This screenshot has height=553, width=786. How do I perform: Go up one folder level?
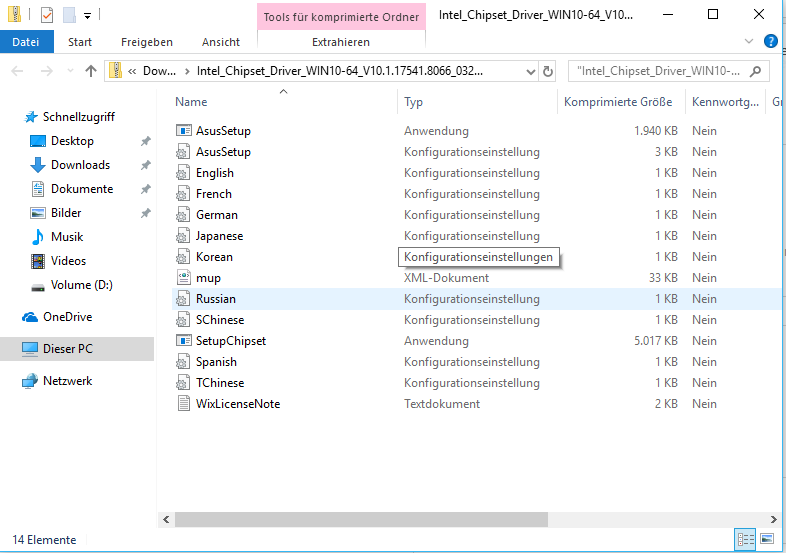91,71
